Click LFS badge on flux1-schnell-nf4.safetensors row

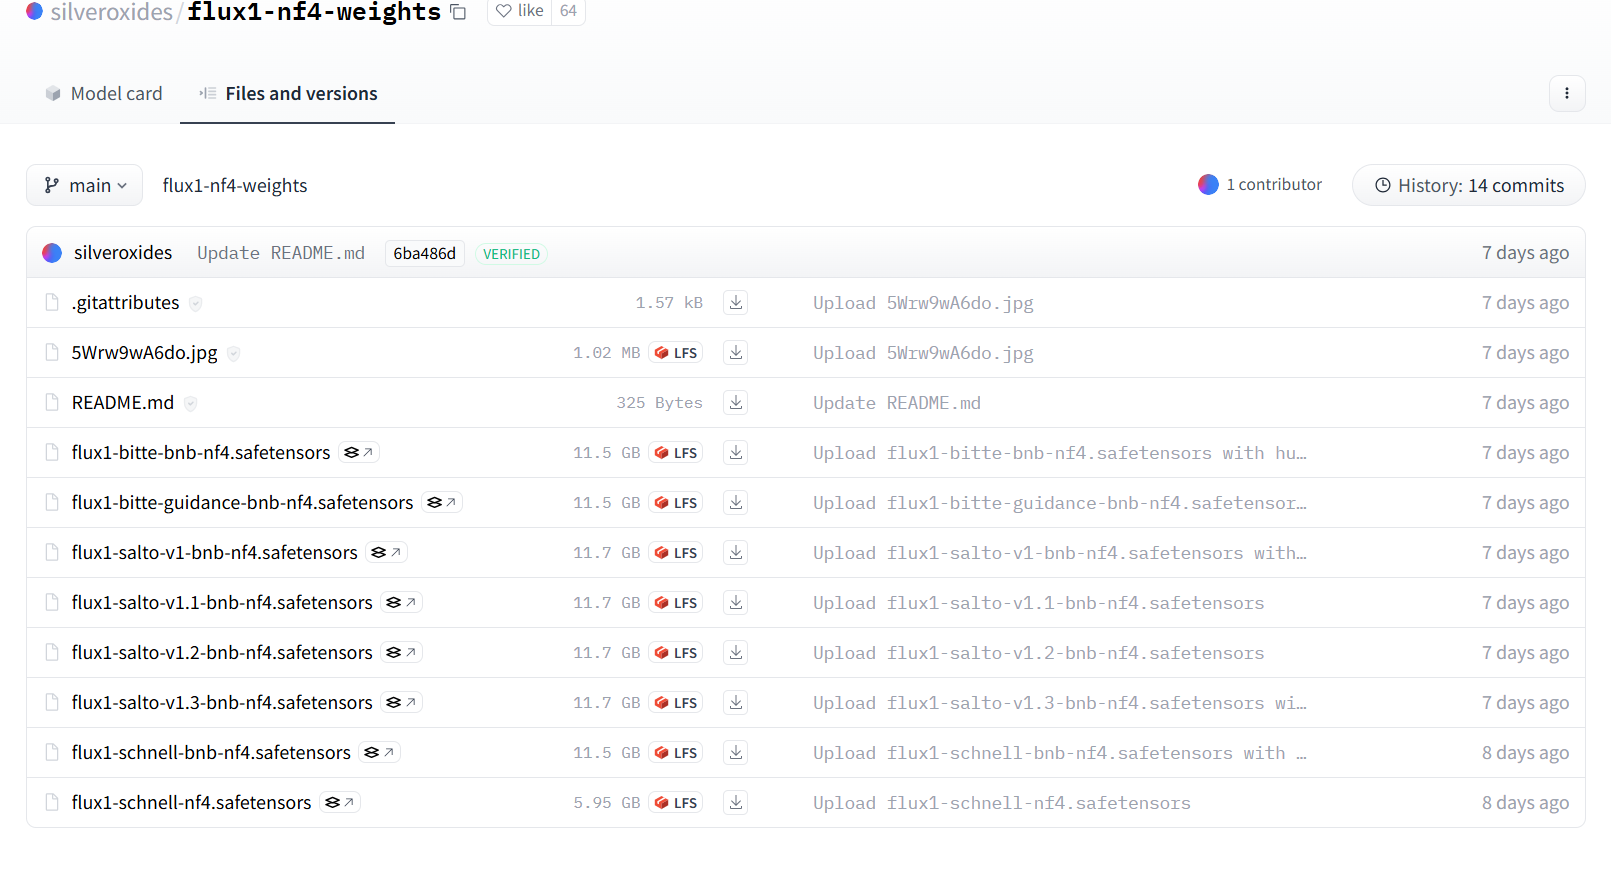676,803
